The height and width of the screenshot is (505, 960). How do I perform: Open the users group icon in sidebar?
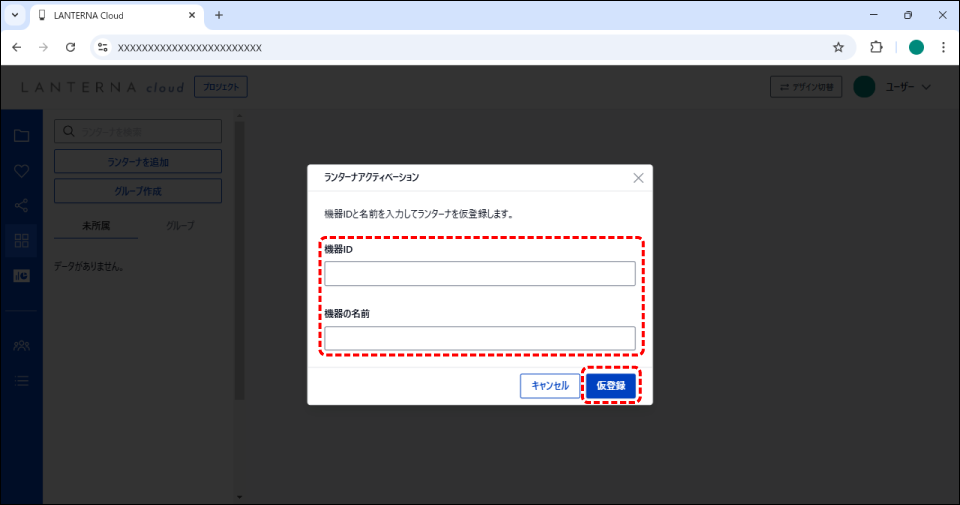point(21,345)
